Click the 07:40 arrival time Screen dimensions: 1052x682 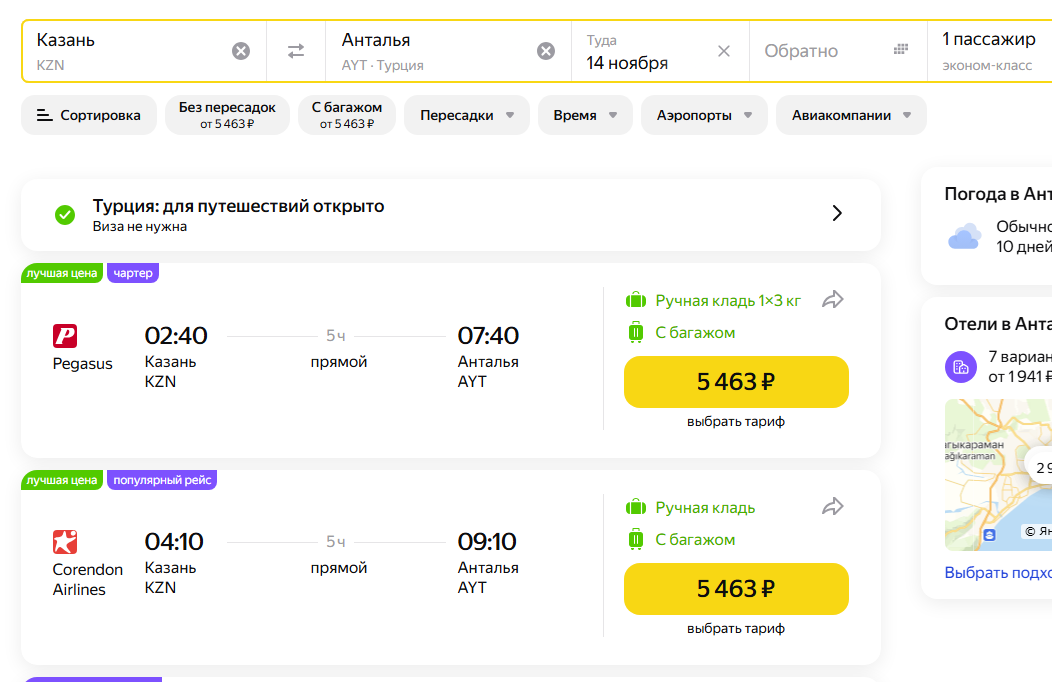click(488, 335)
